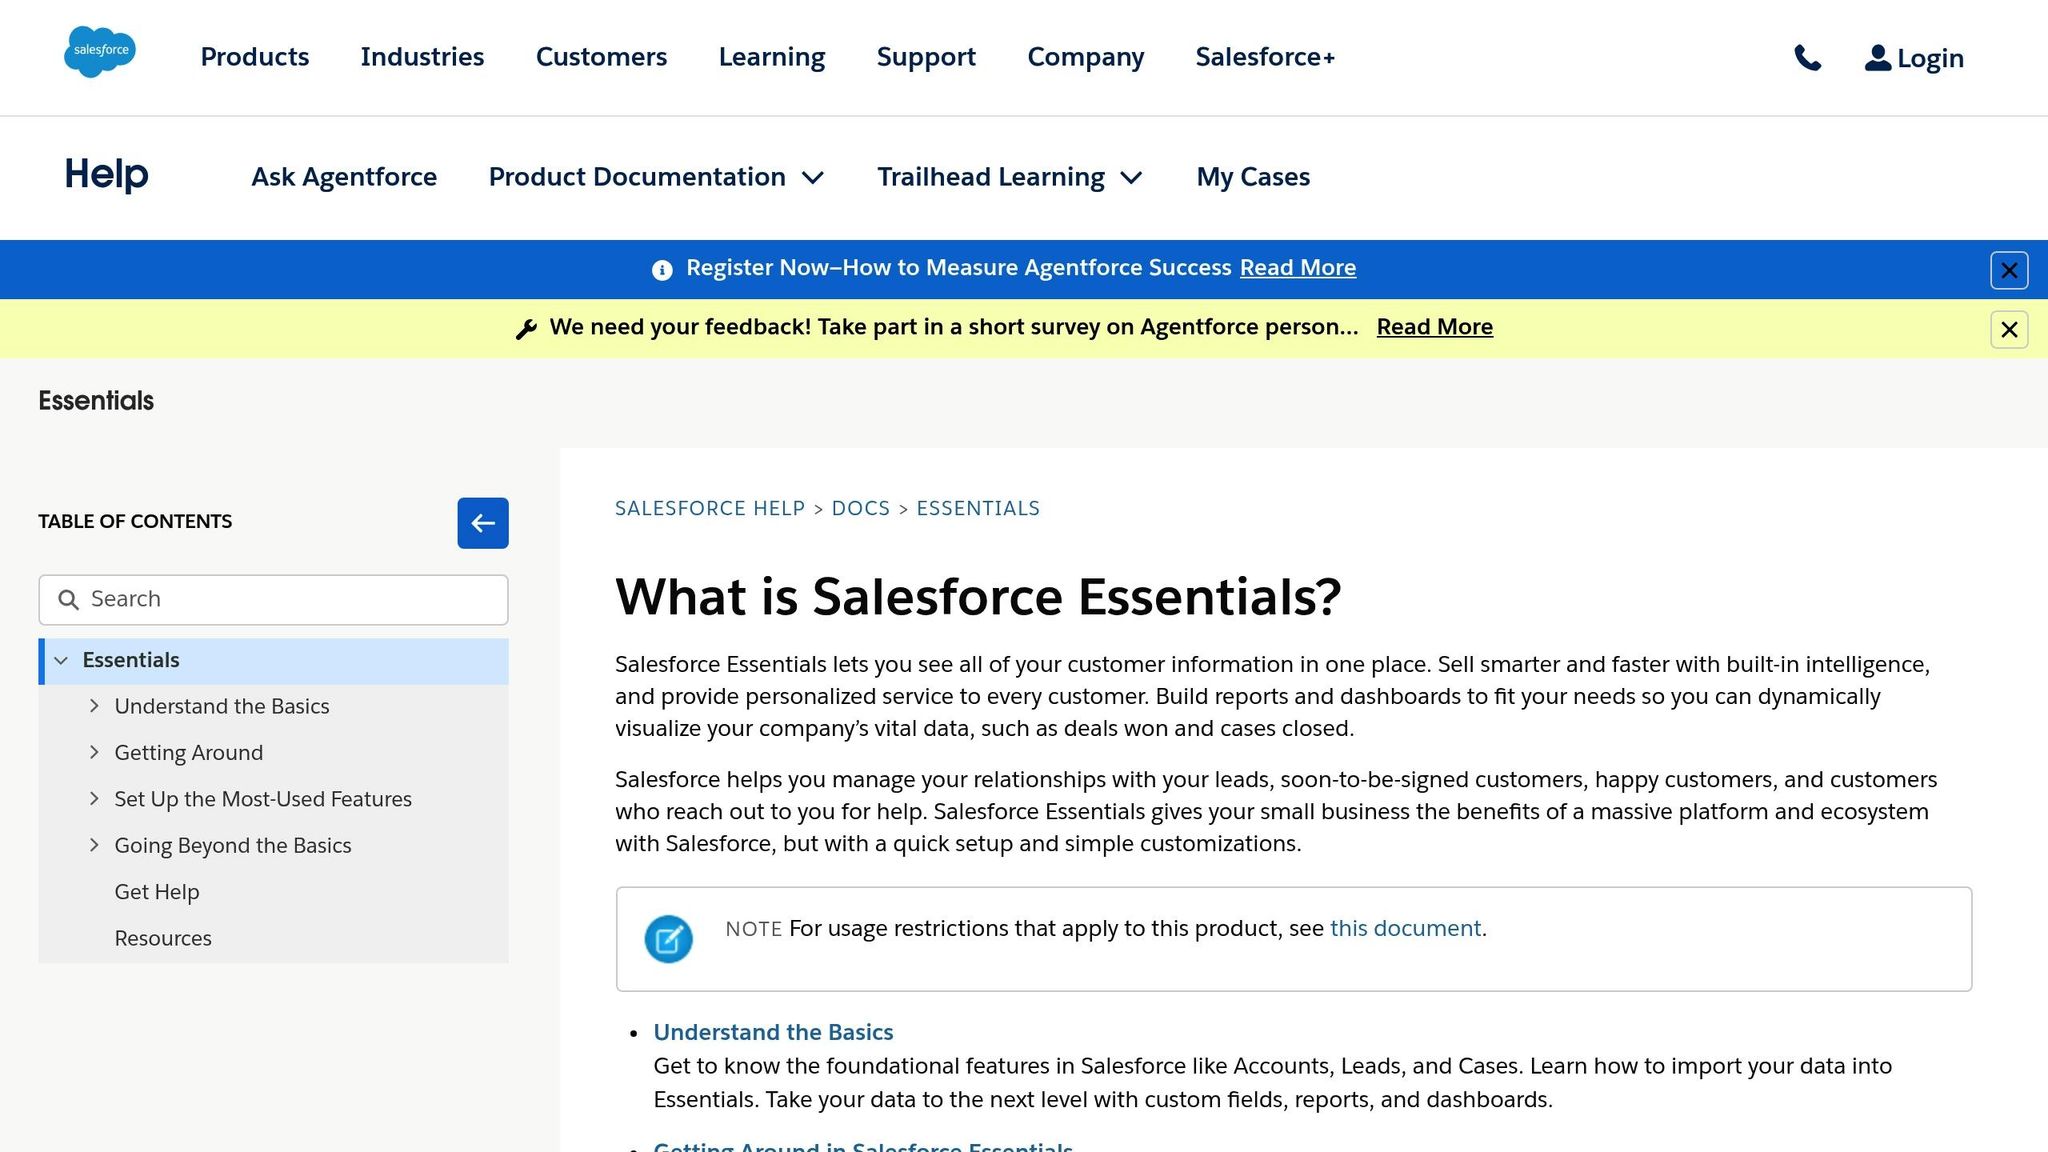This screenshot has width=2048, height=1152.
Task: Open the Products menu
Action: (255, 57)
